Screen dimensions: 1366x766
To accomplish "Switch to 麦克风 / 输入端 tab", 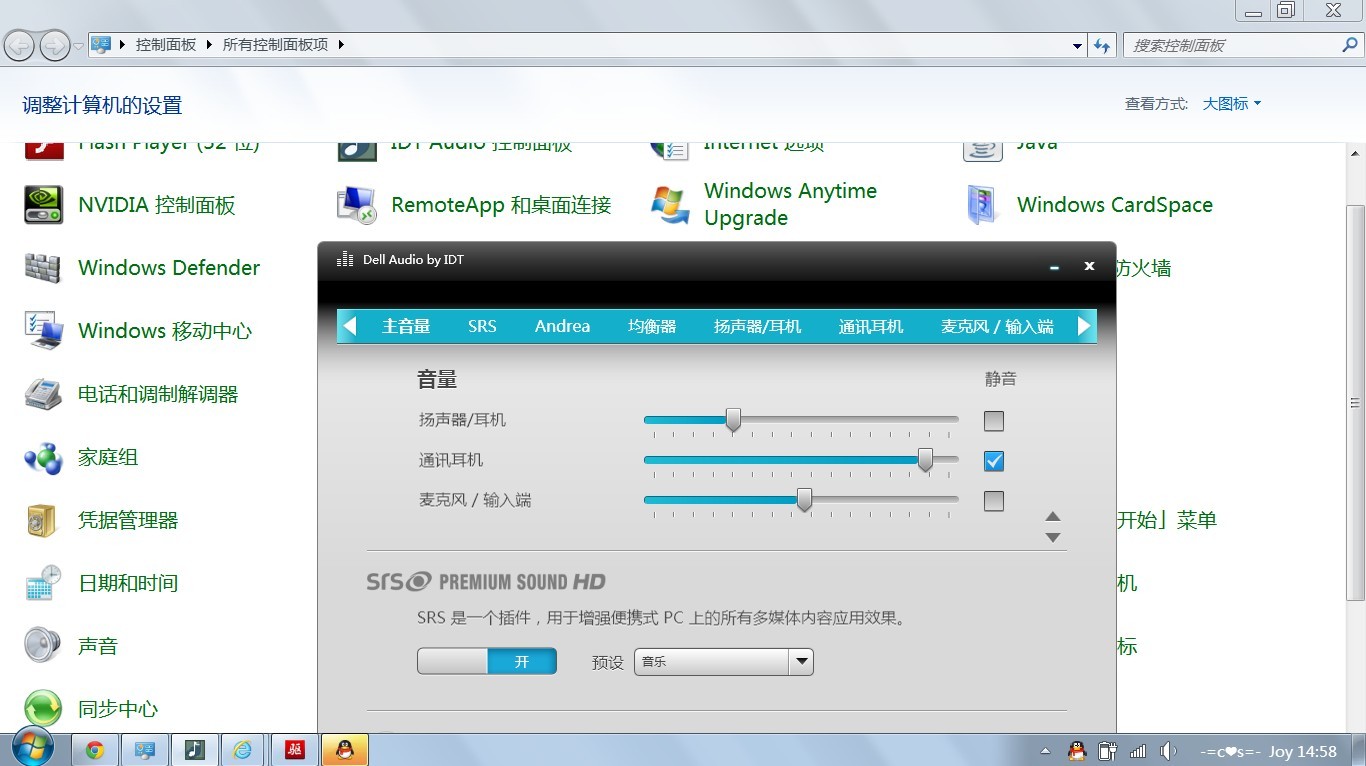I will (997, 326).
